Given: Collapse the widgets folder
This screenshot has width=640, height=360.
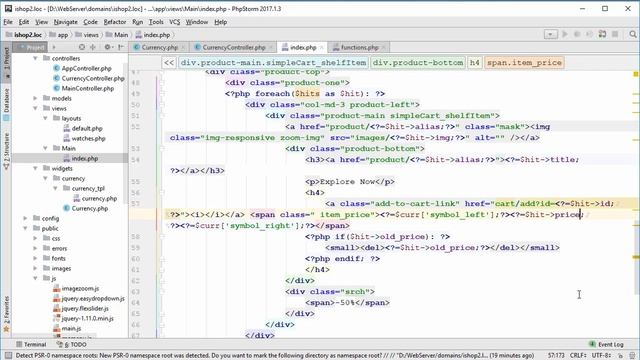Looking at the screenshot, I should coord(35,168).
